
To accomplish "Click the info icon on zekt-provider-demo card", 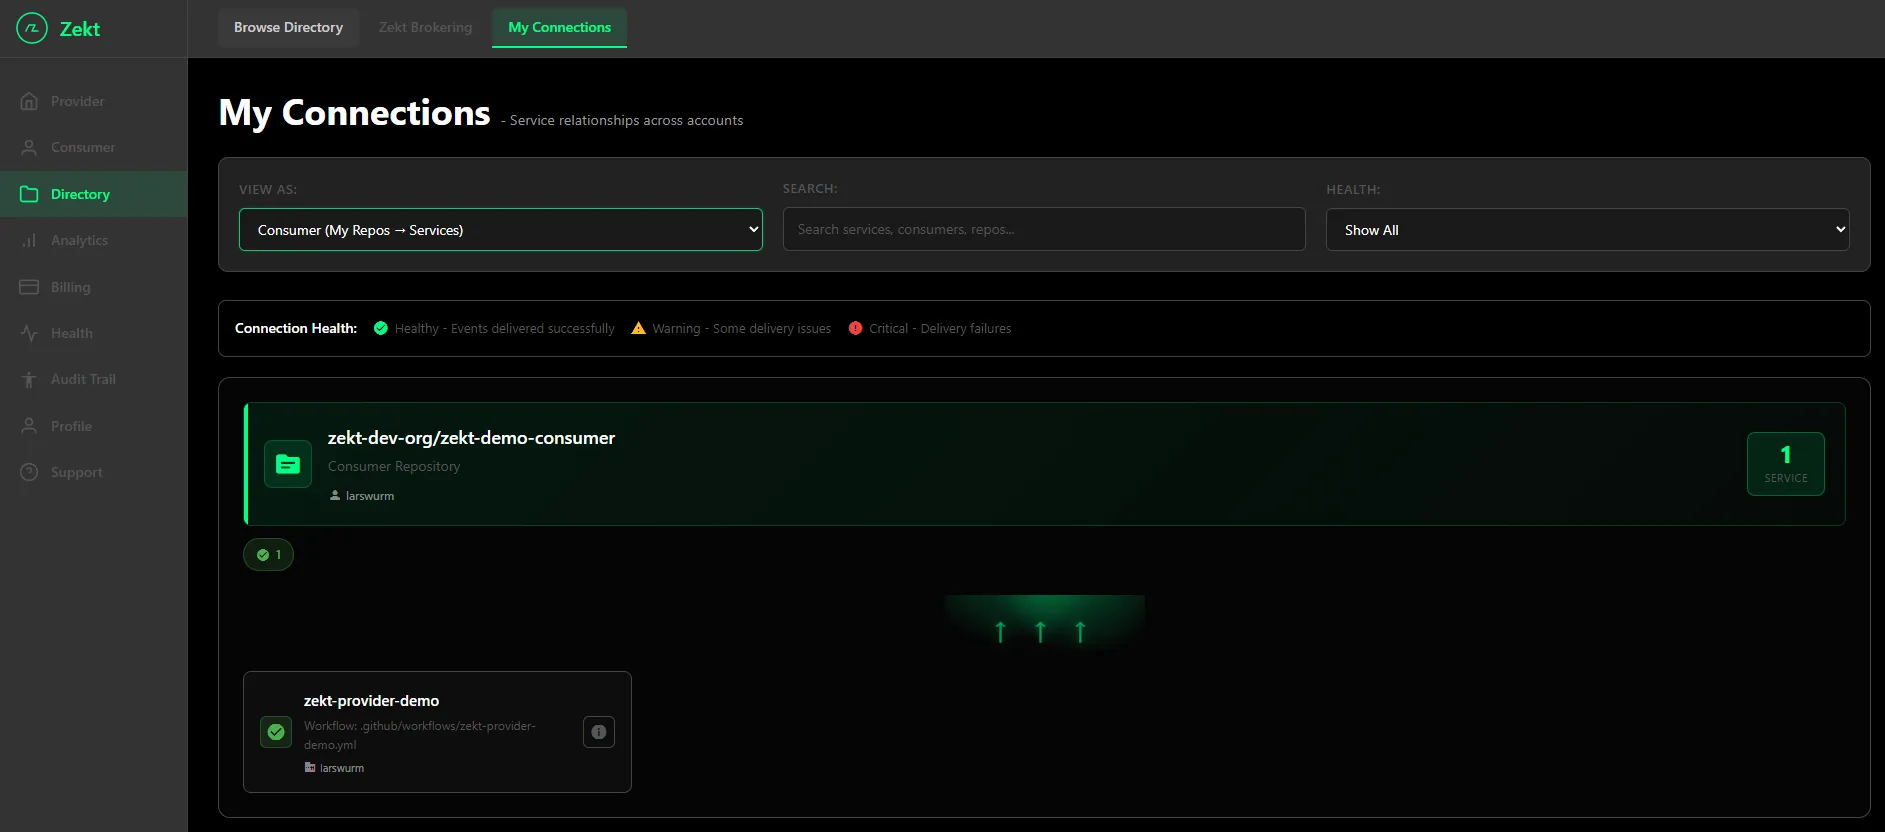I will (x=598, y=732).
